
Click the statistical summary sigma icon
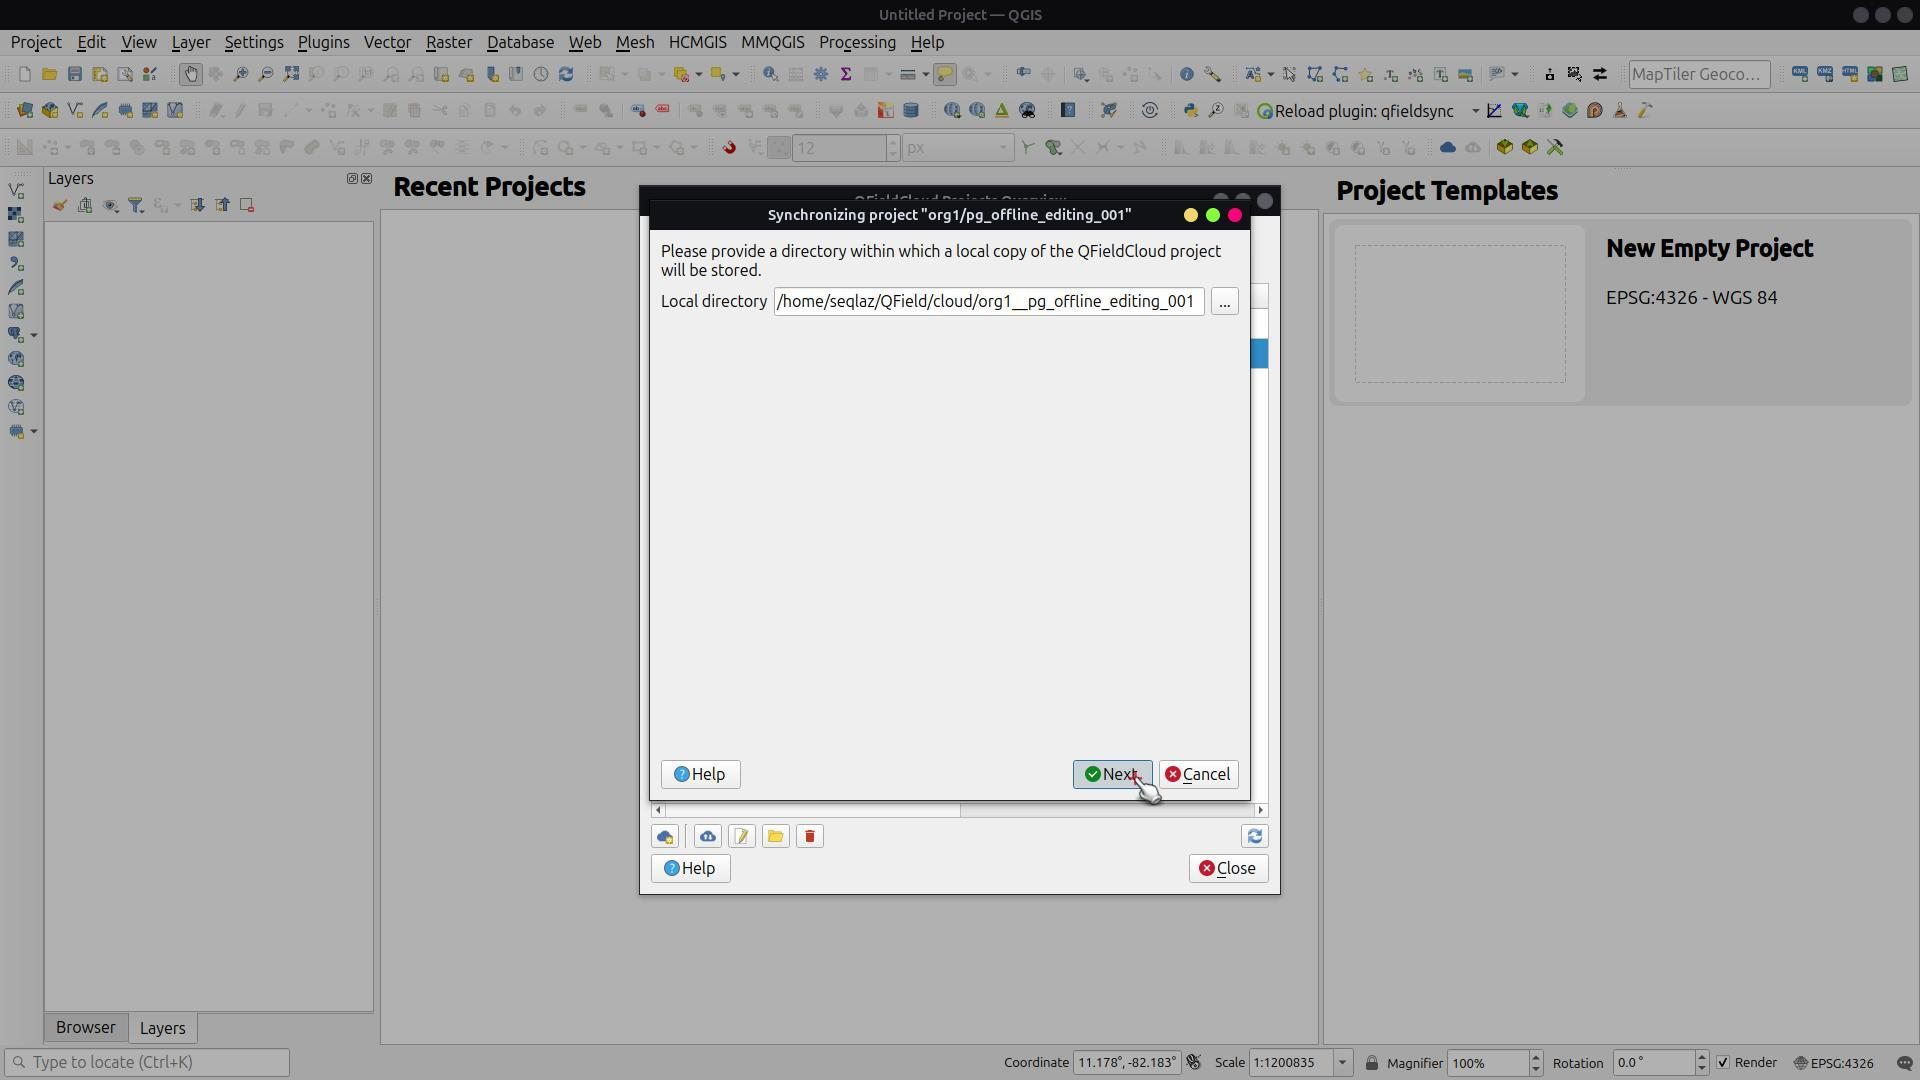pos(845,74)
